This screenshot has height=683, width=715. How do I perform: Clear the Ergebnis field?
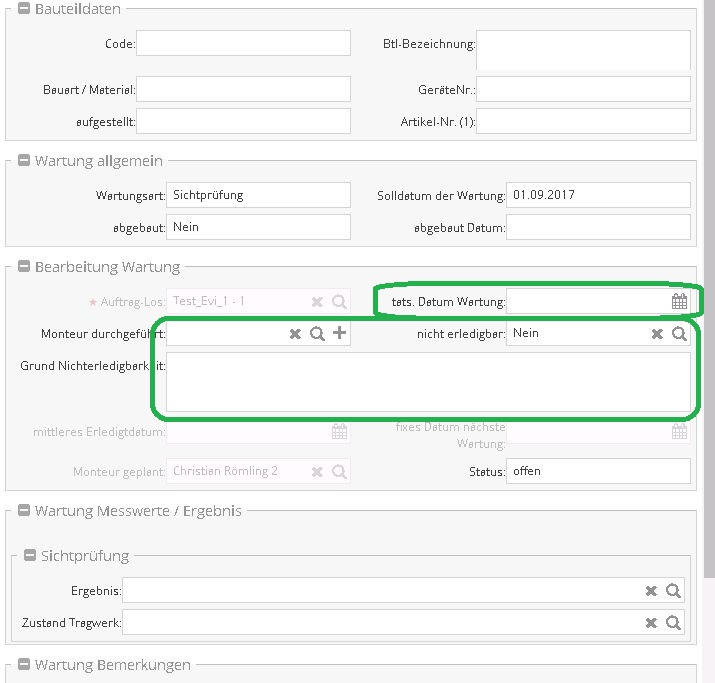651,592
